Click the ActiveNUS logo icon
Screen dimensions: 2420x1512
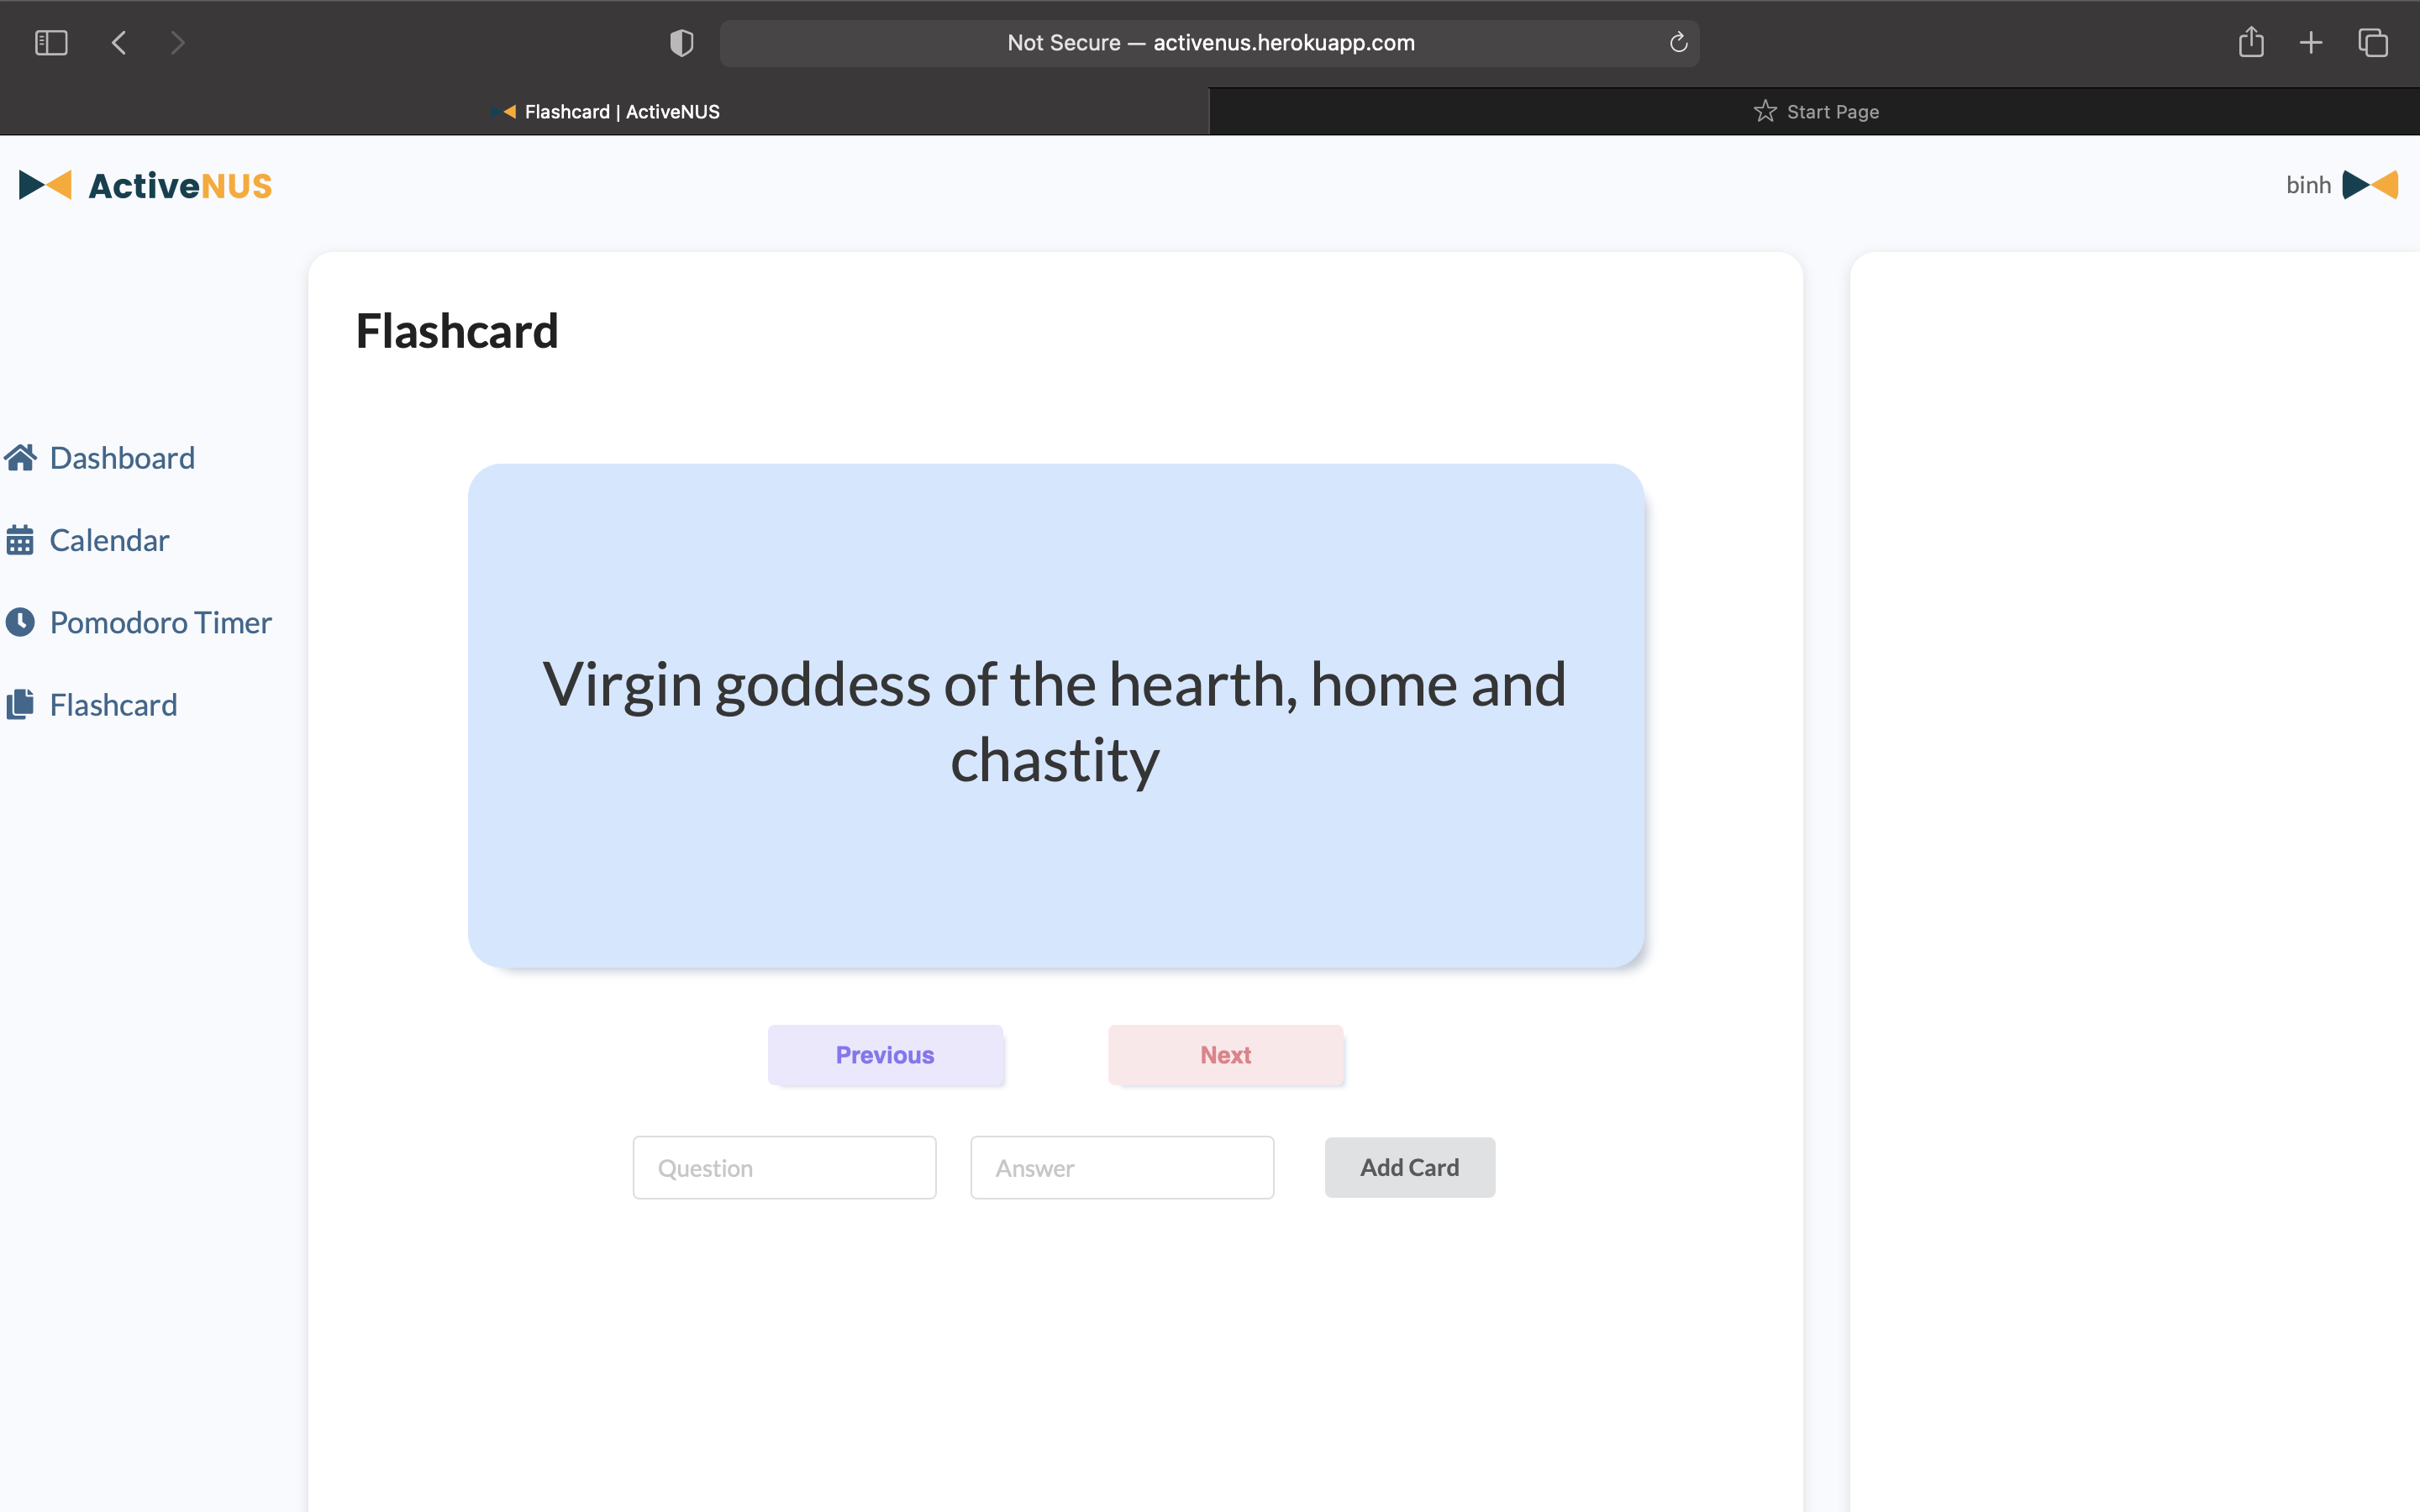tap(45, 185)
